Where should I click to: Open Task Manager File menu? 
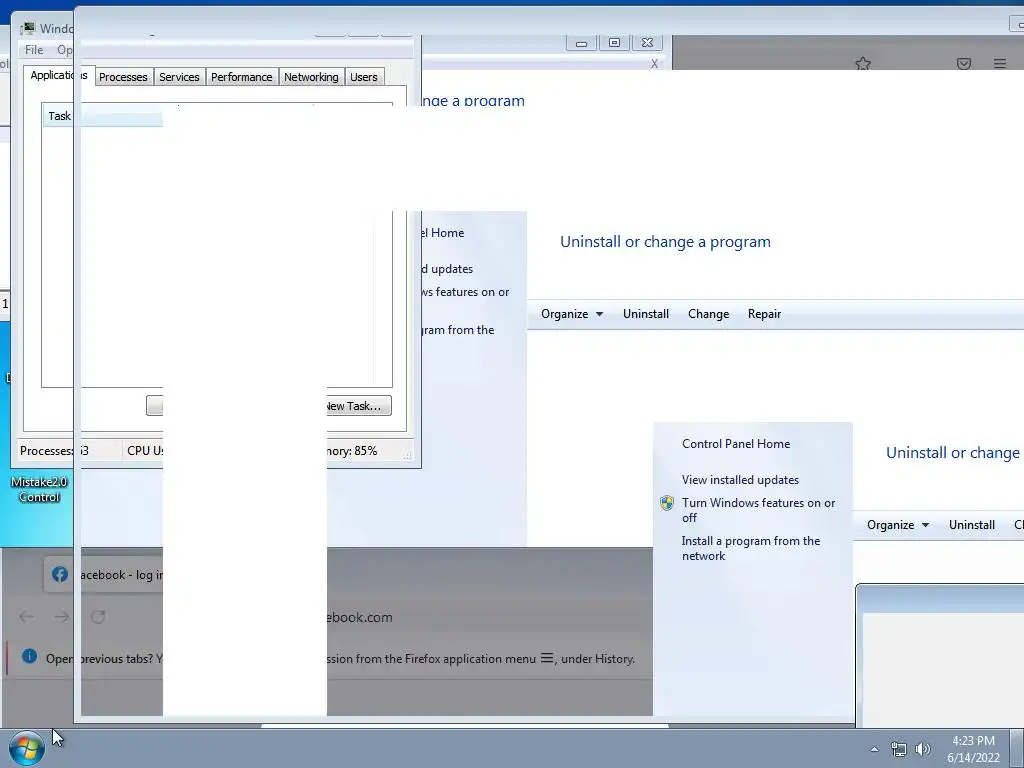pos(34,50)
